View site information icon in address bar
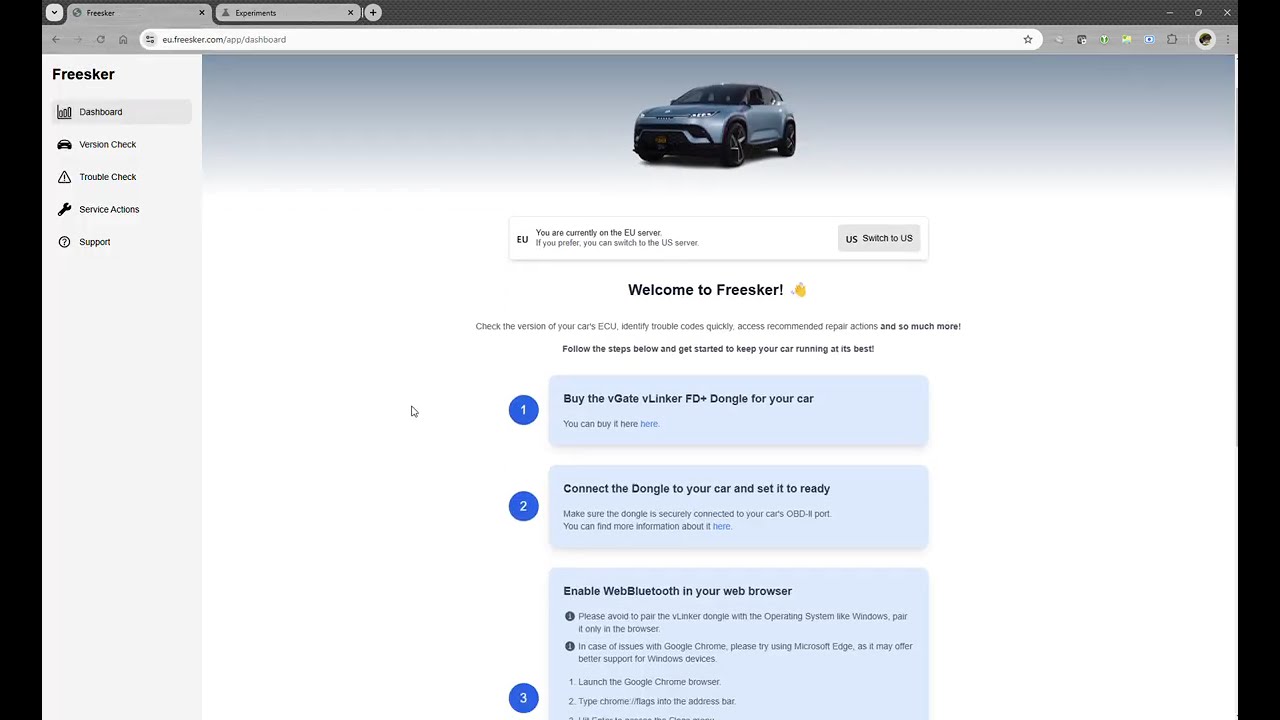The image size is (1280, 720). 150,39
